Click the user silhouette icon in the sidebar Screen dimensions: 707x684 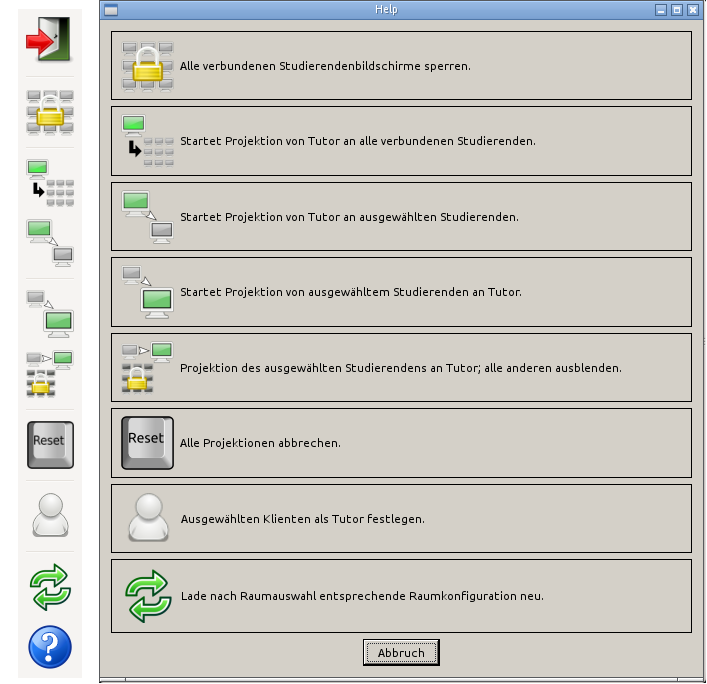point(50,516)
